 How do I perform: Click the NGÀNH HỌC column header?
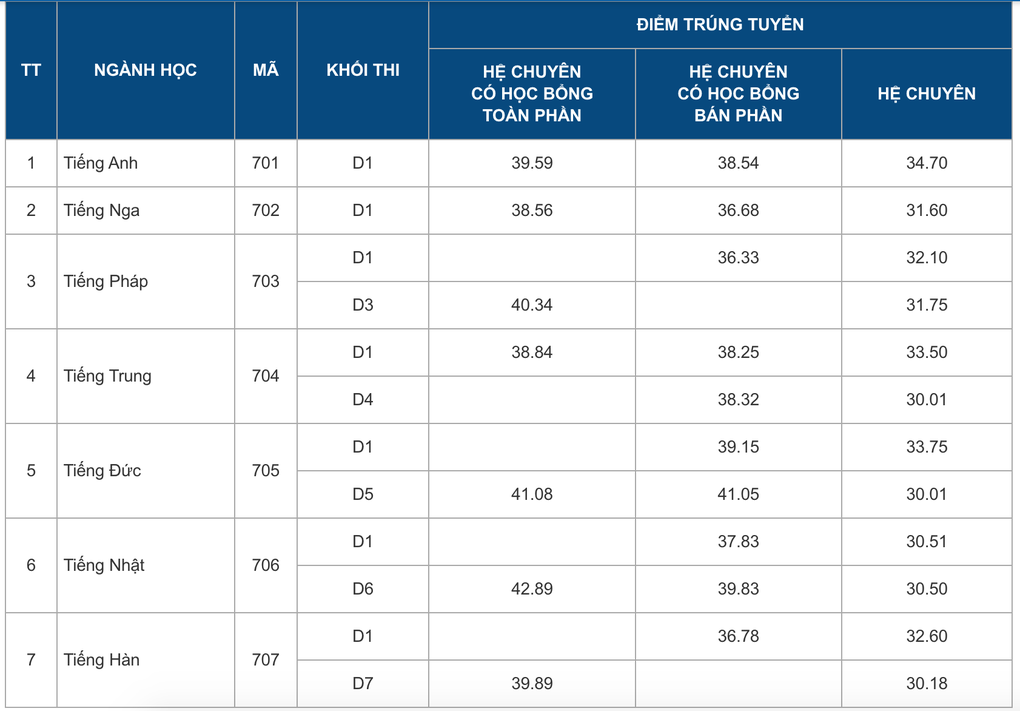click(x=146, y=70)
